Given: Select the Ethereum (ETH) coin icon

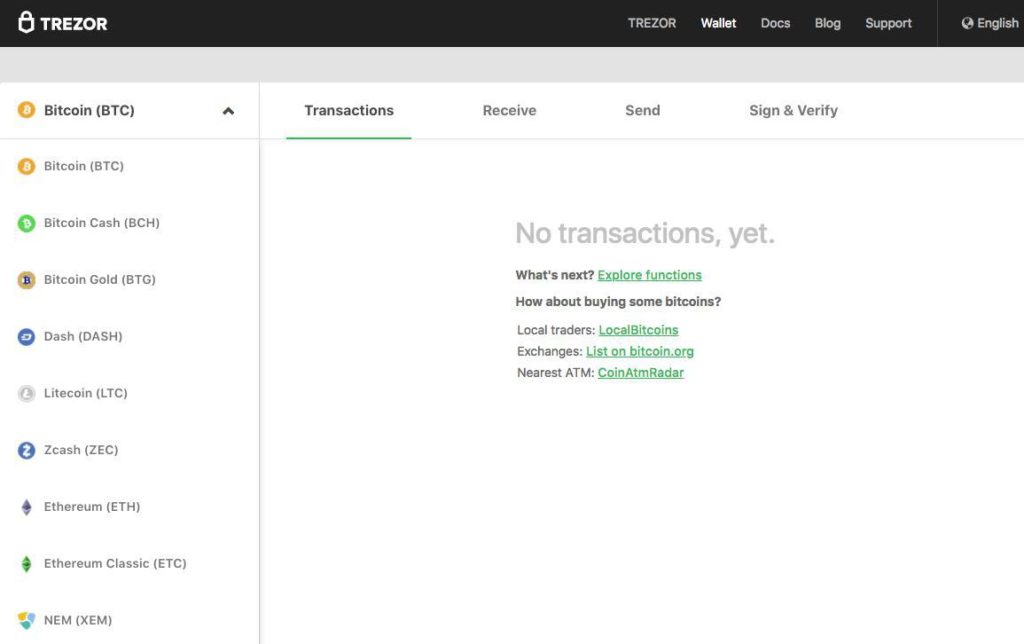Looking at the screenshot, I should (x=25, y=507).
